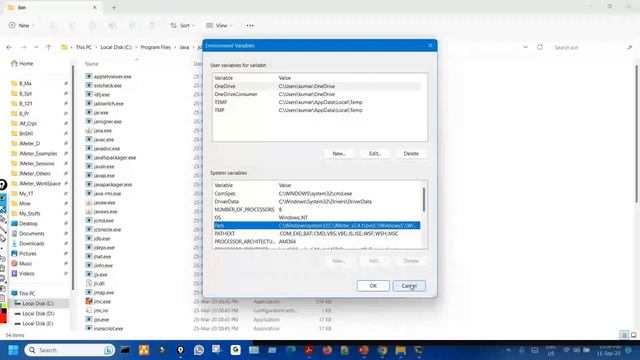This screenshot has width=640, height=360.
Task: Open the Adobe Acrobat taskbar icon
Action: tap(309, 350)
